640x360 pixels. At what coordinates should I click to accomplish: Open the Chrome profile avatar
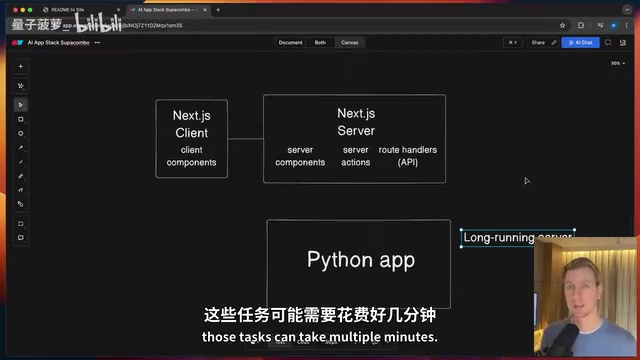point(613,25)
